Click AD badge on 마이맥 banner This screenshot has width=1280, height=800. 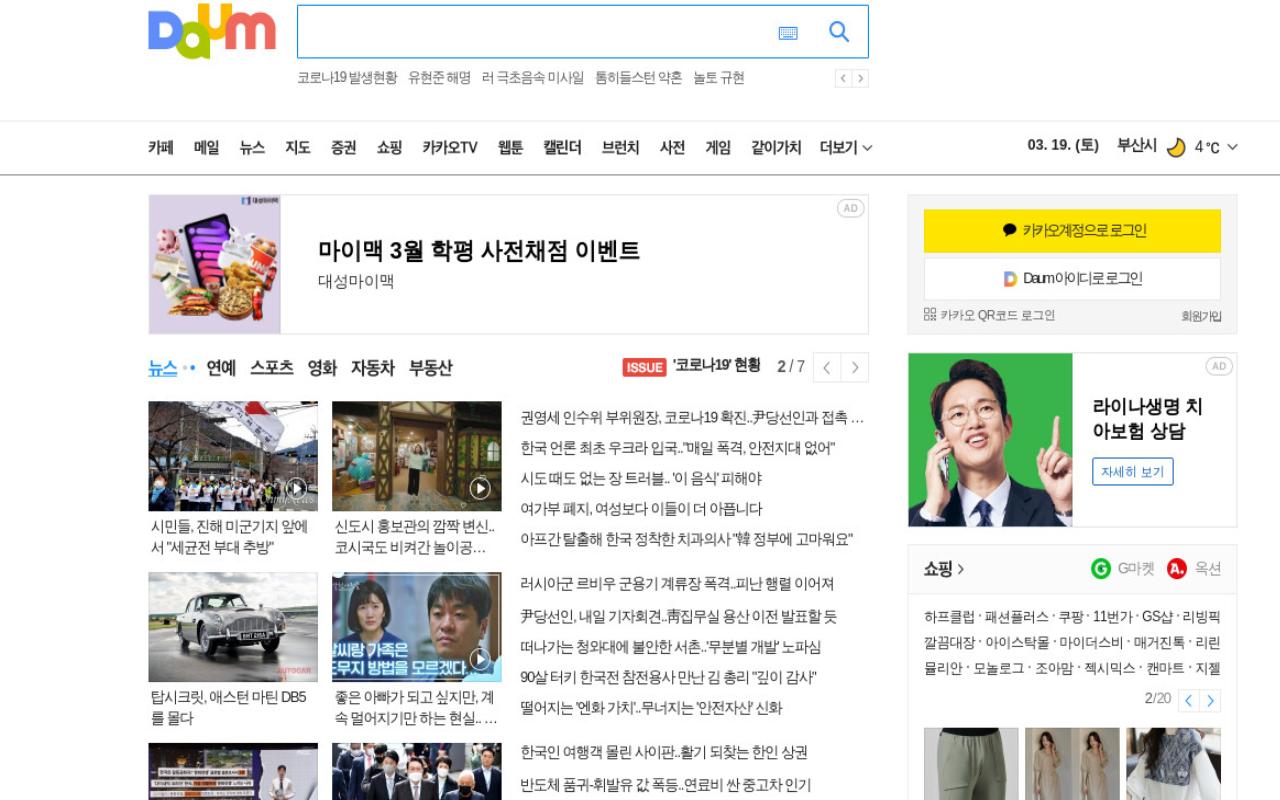pyautogui.click(x=851, y=208)
